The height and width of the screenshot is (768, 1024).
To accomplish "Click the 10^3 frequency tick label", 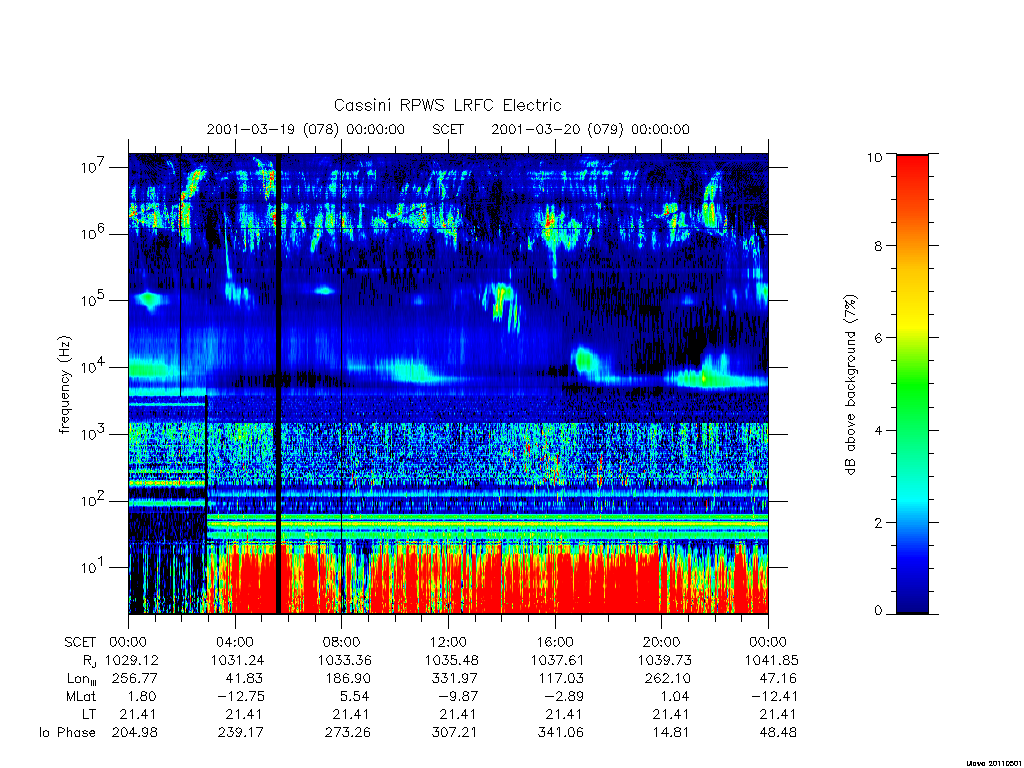I will click(95, 434).
